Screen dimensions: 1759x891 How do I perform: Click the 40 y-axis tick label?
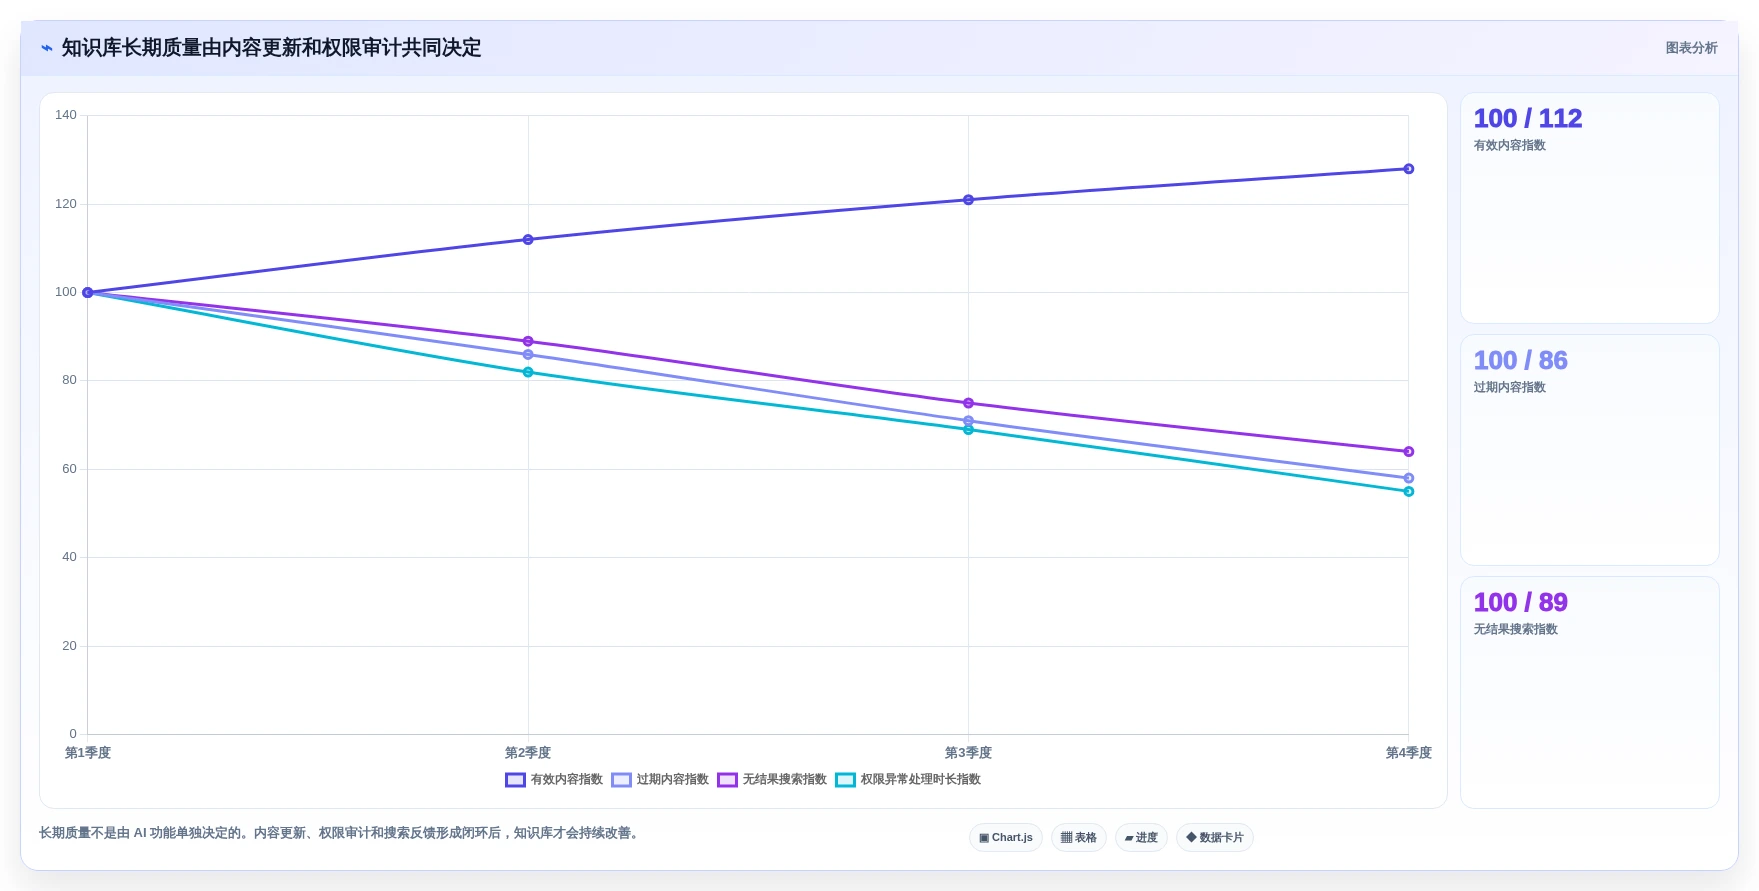(x=69, y=557)
